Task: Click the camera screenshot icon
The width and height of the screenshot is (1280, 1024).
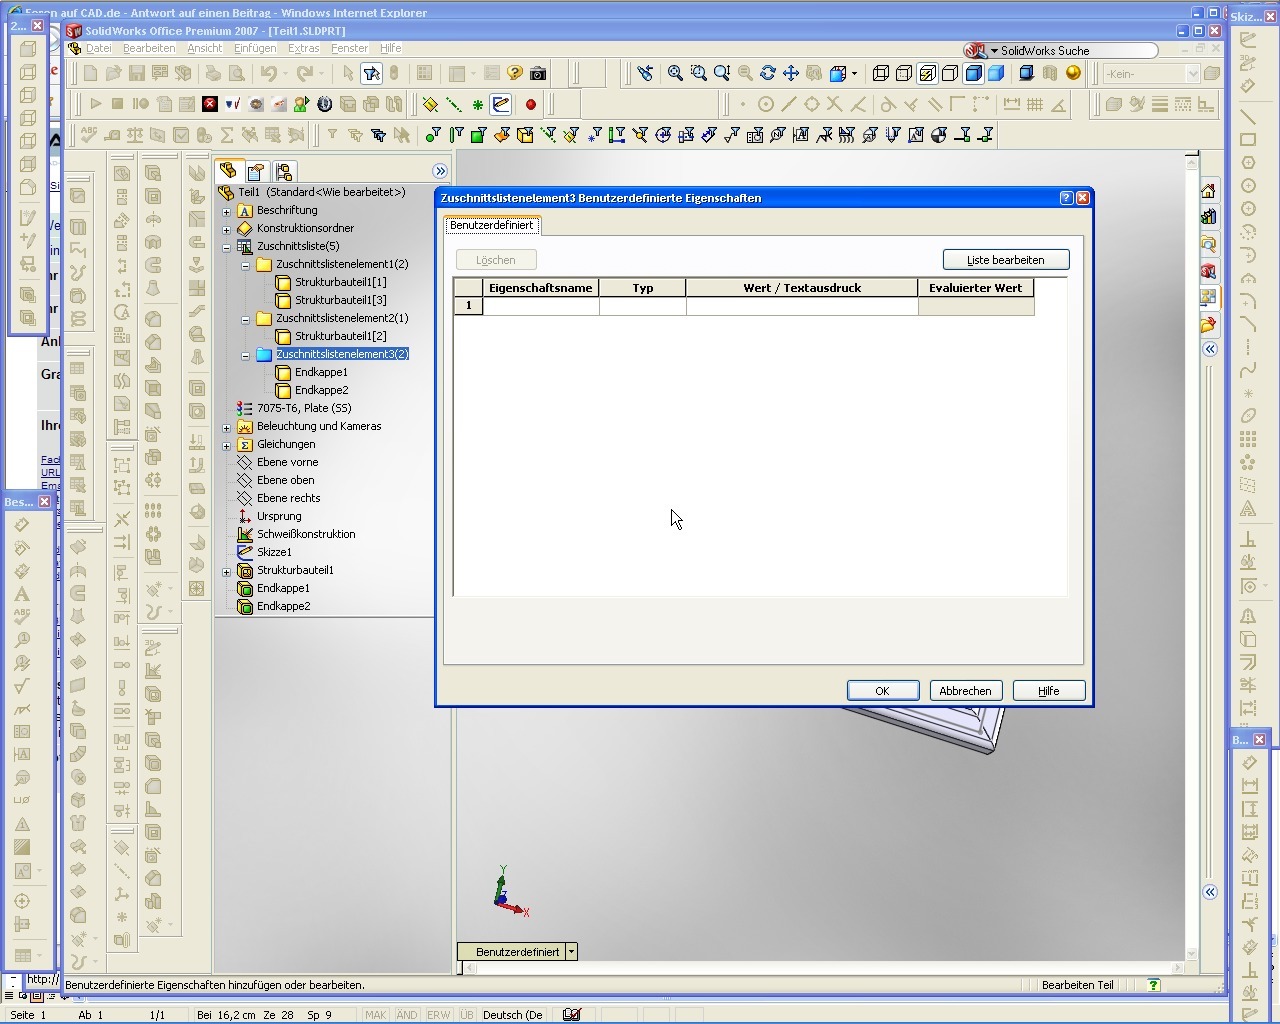Action: (538, 73)
